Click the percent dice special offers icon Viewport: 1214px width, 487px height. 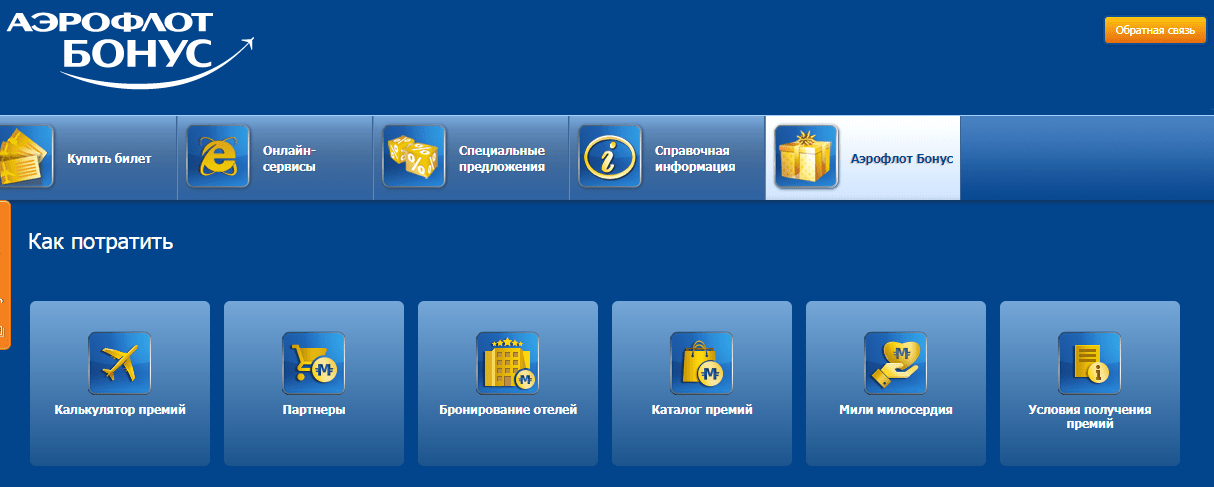[x=414, y=157]
